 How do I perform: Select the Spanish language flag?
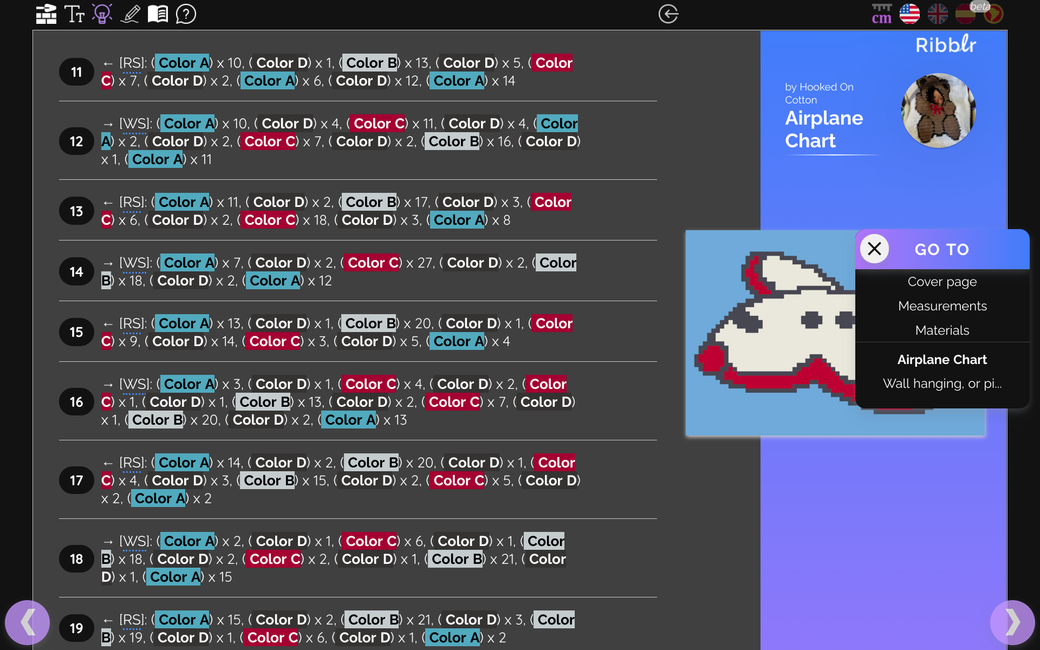(965, 14)
